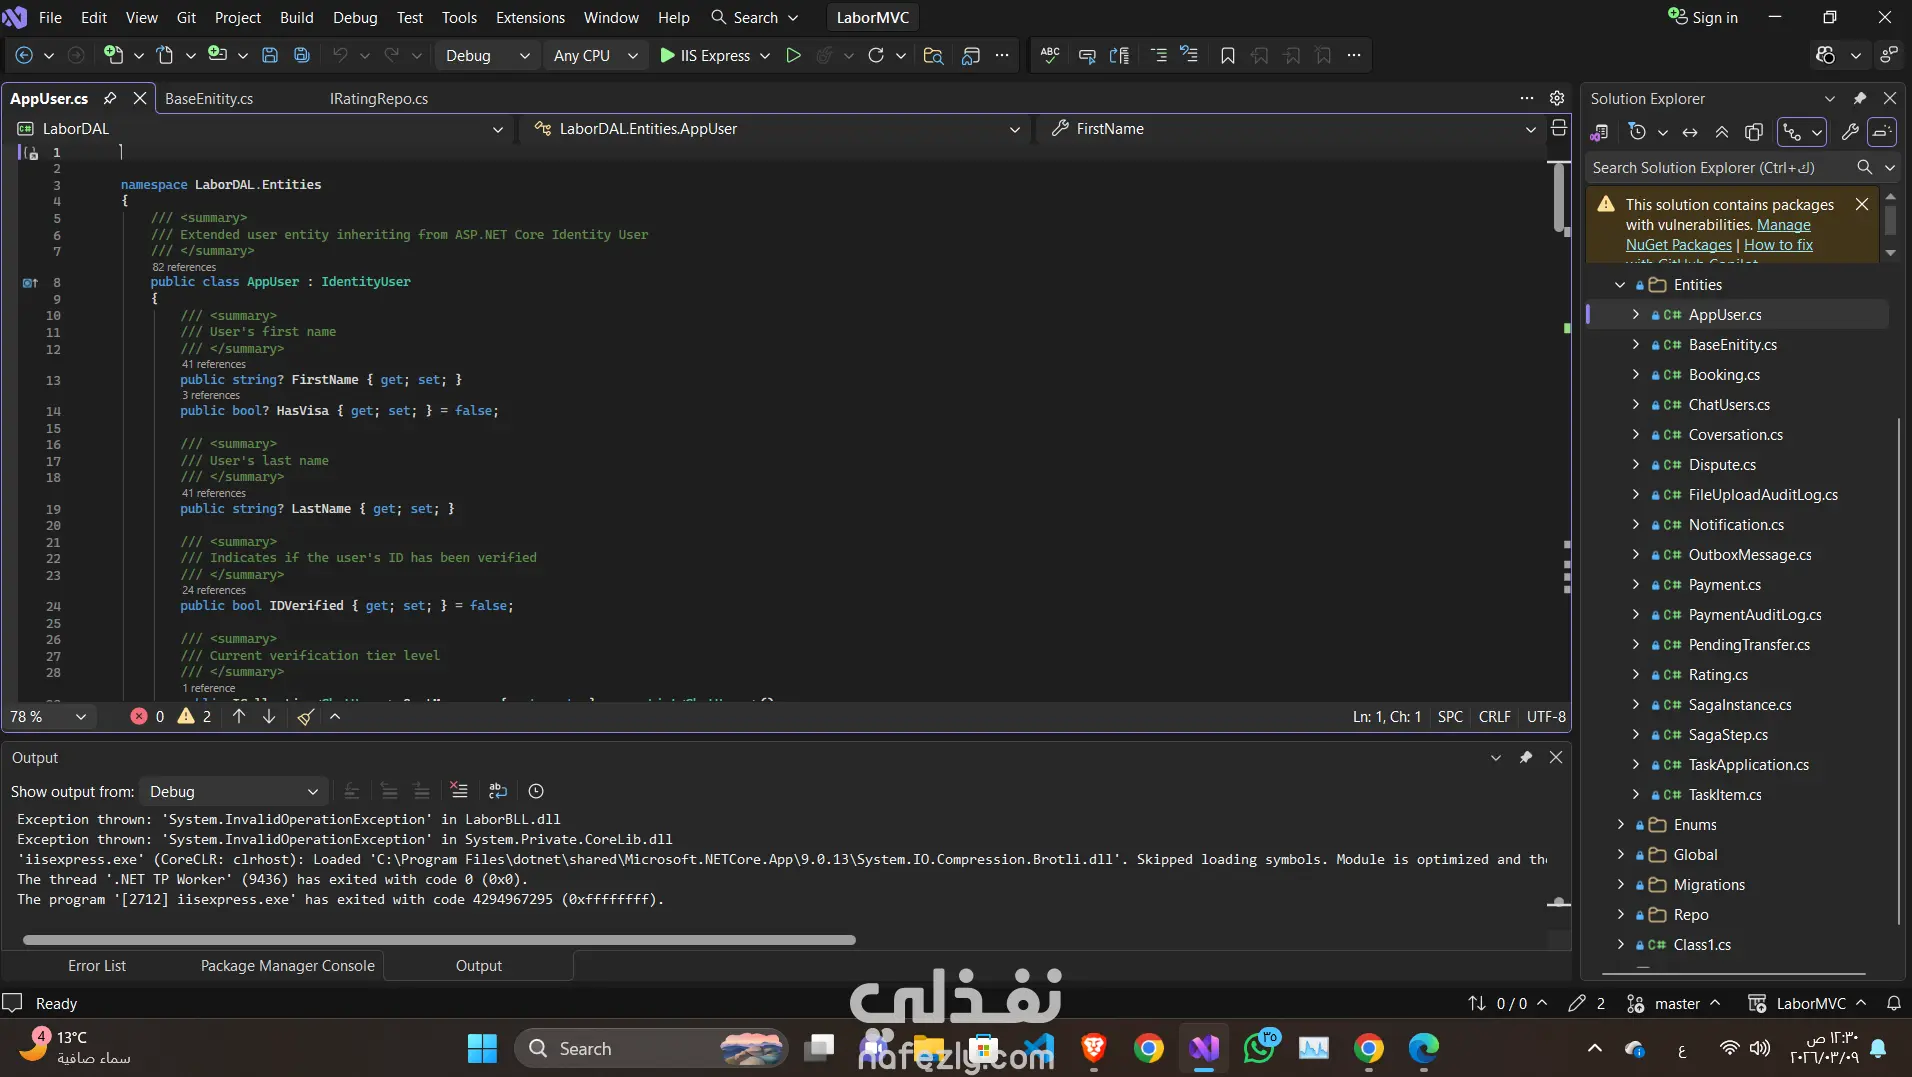Image resolution: width=1912 pixels, height=1077 pixels.
Task: Click the Solution Explorer sync with active document icon
Action: click(x=1690, y=132)
